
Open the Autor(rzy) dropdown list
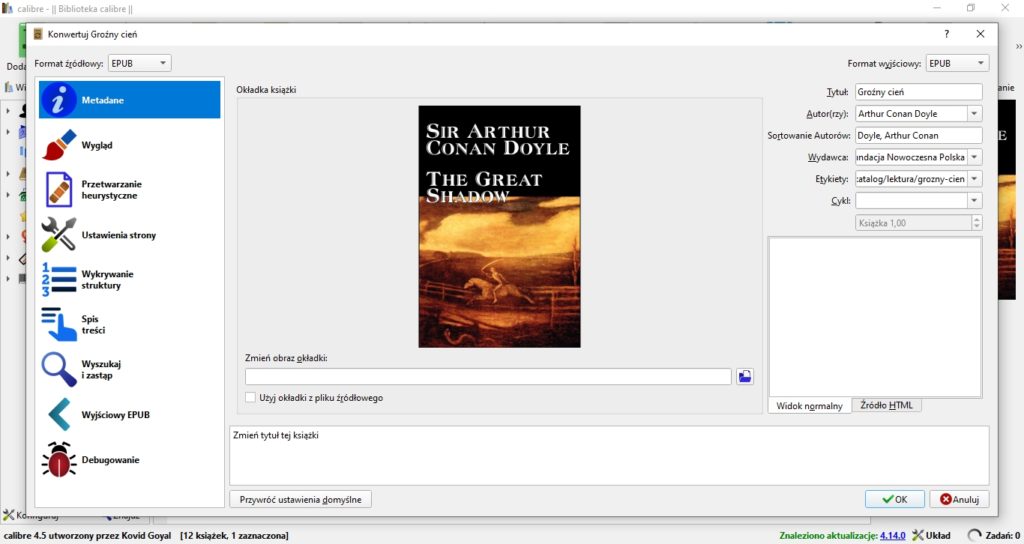(x=975, y=114)
